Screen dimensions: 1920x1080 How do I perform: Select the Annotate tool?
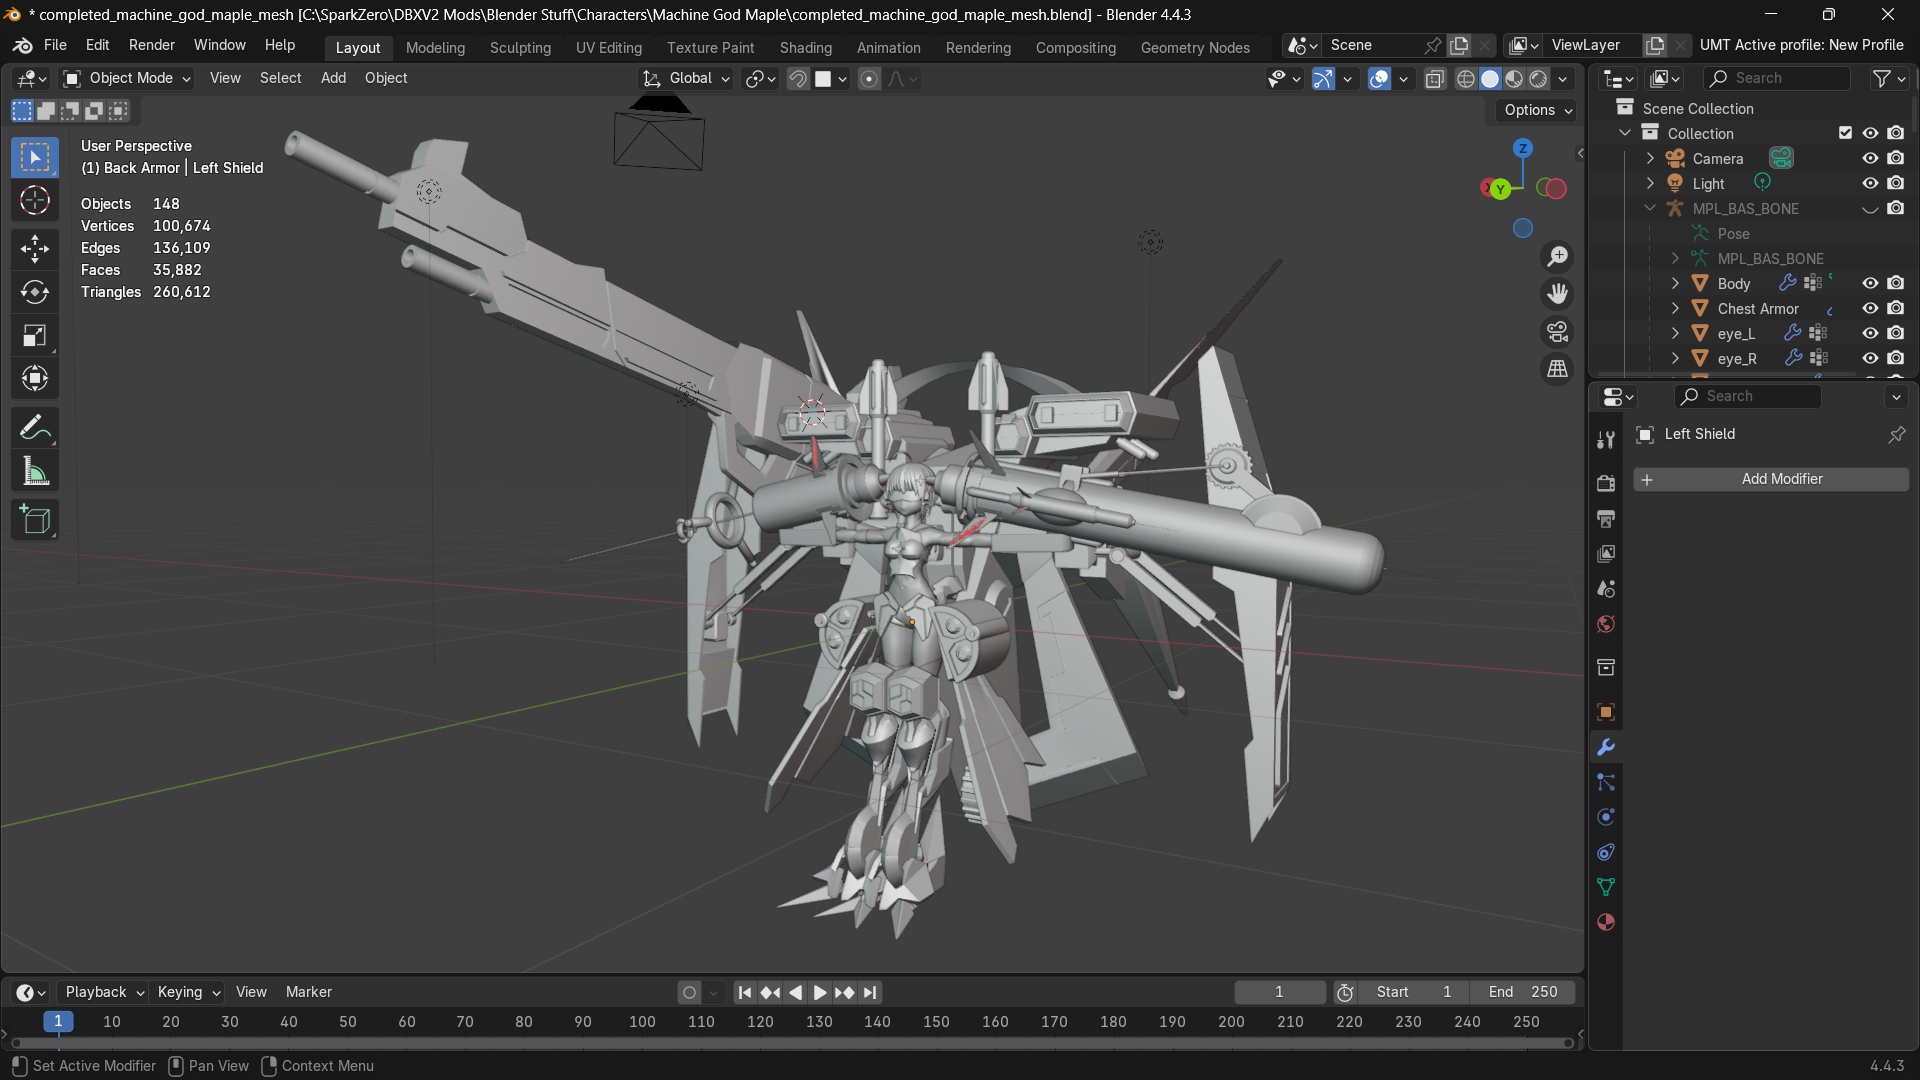(x=35, y=428)
